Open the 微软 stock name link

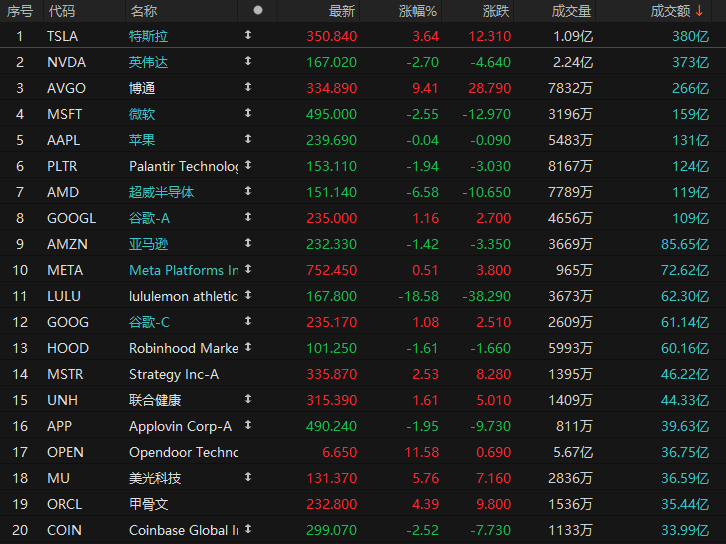point(142,114)
